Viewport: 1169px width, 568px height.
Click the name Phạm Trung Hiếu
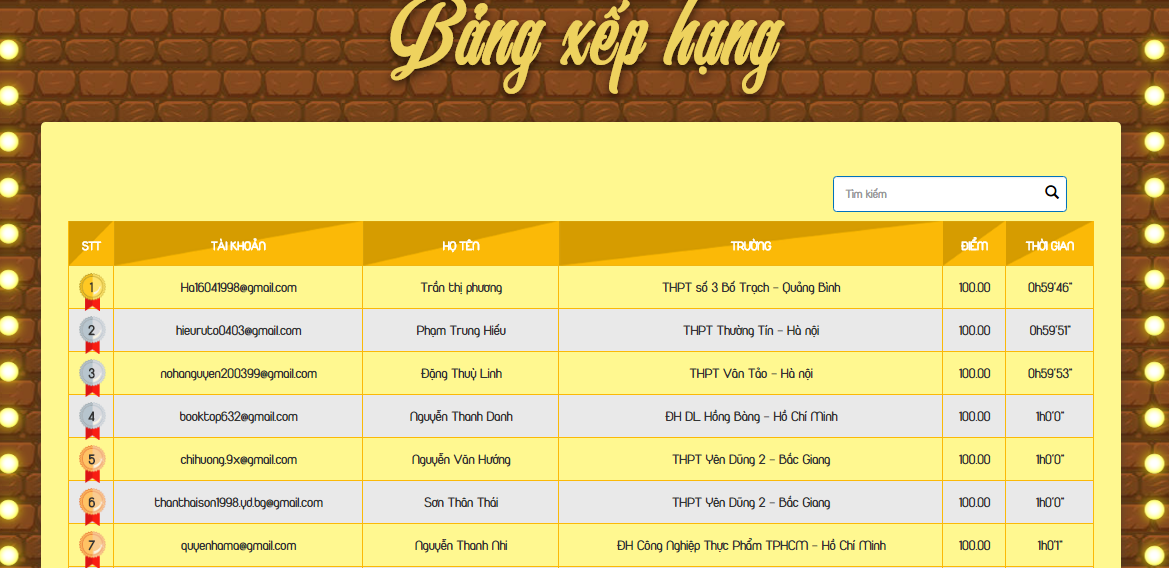pos(461,330)
